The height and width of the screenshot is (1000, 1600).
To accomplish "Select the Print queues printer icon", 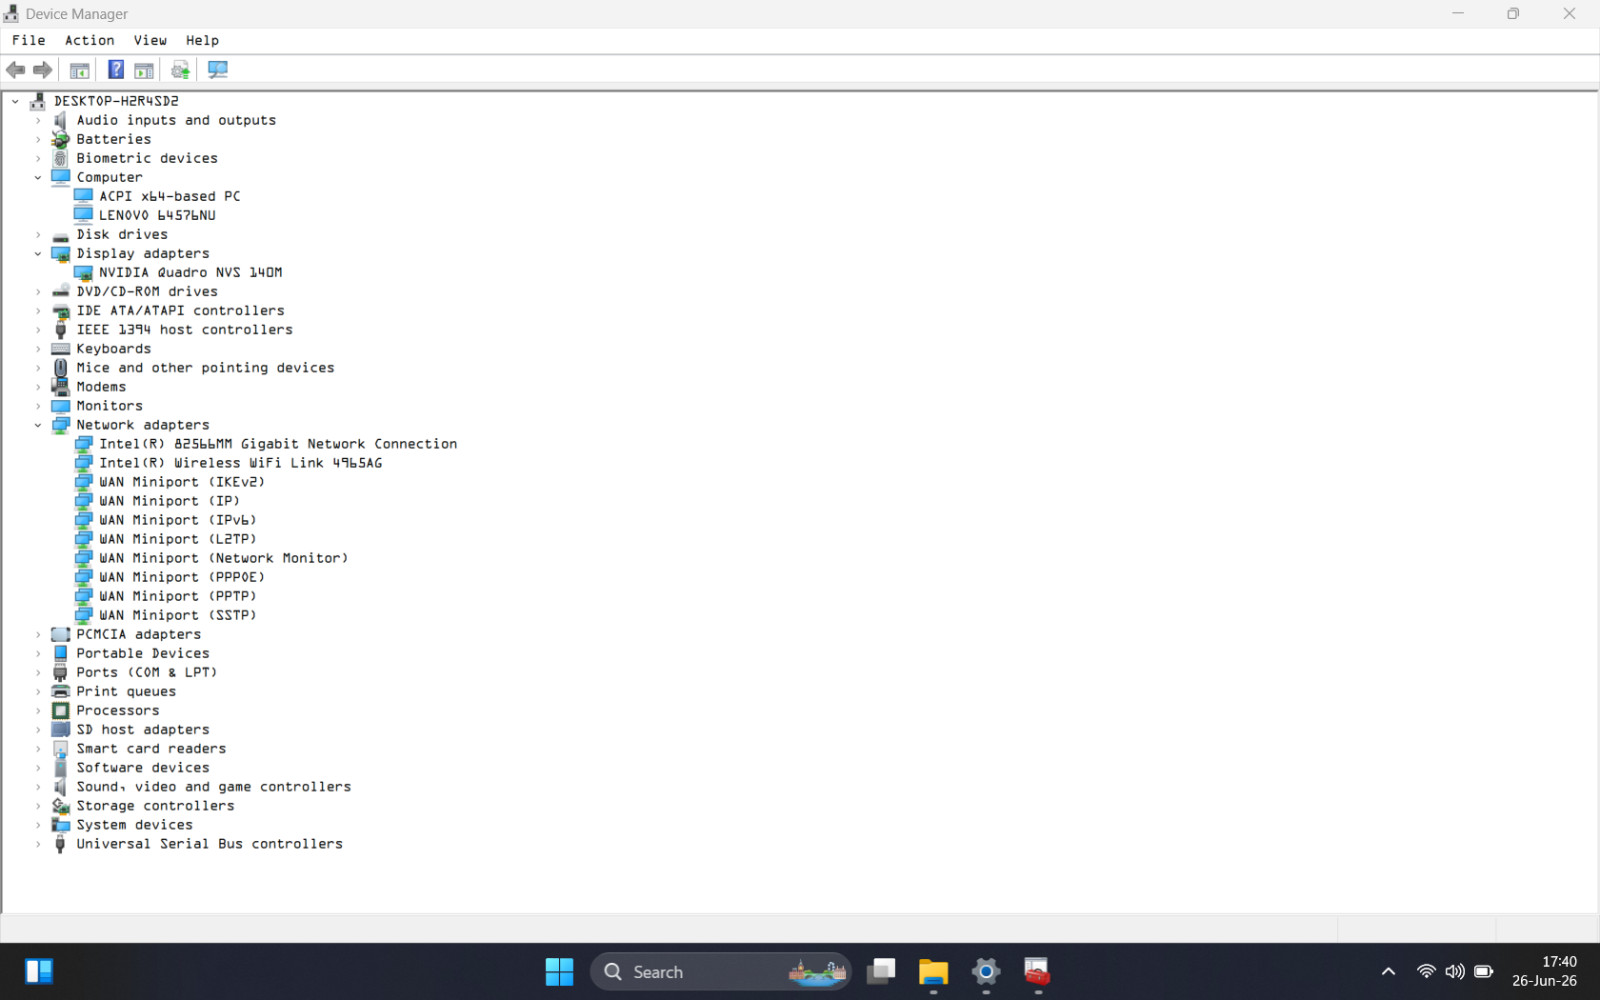I will [x=60, y=692].
